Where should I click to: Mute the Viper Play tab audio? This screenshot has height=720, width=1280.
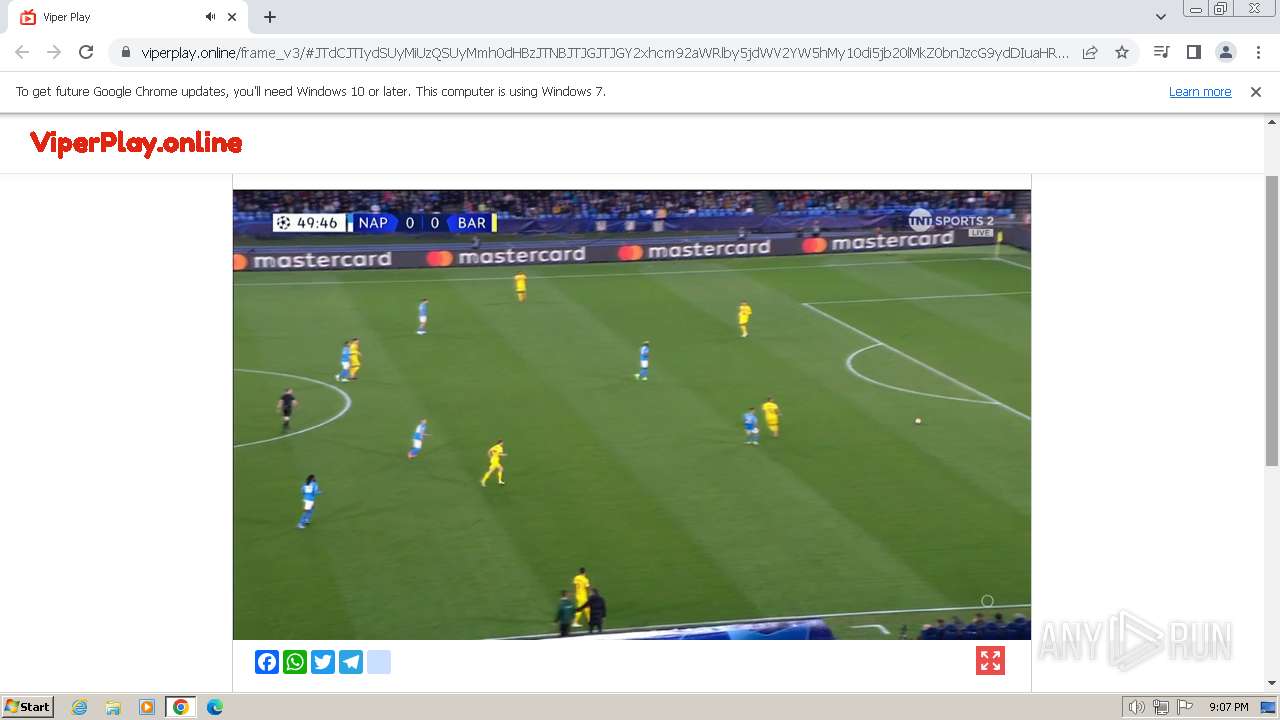pos(210,17)
